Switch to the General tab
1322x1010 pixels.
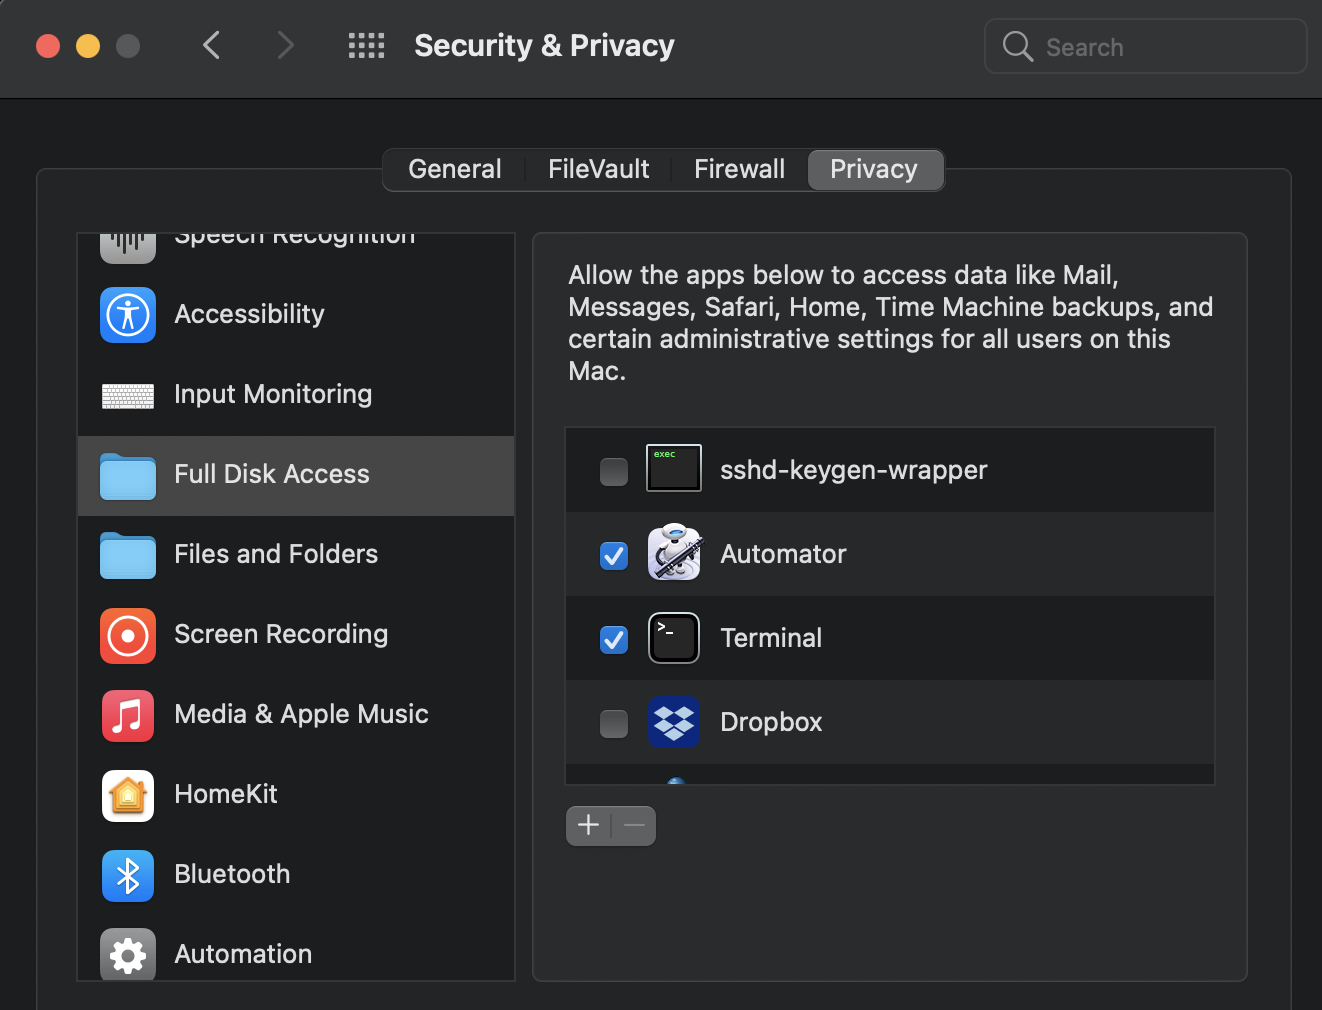pyautogui.click(x=455, y=170)
